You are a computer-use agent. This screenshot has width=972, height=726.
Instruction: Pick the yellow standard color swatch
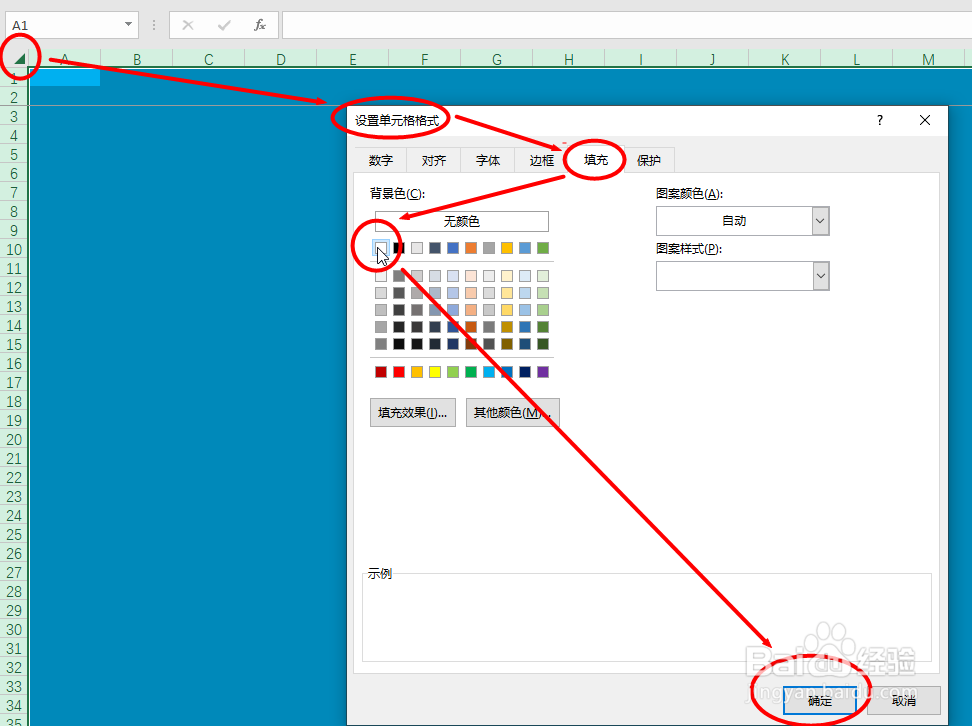point(435,371)
